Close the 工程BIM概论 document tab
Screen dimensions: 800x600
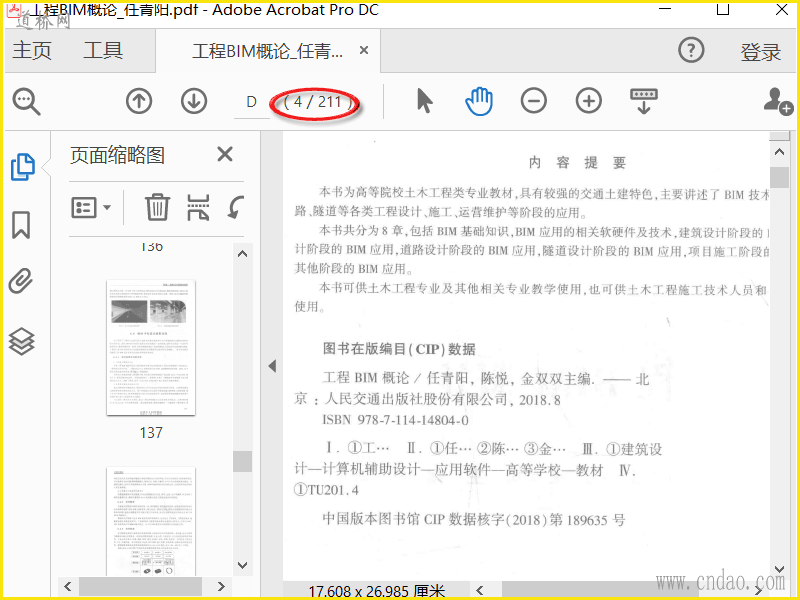[364, 51]
